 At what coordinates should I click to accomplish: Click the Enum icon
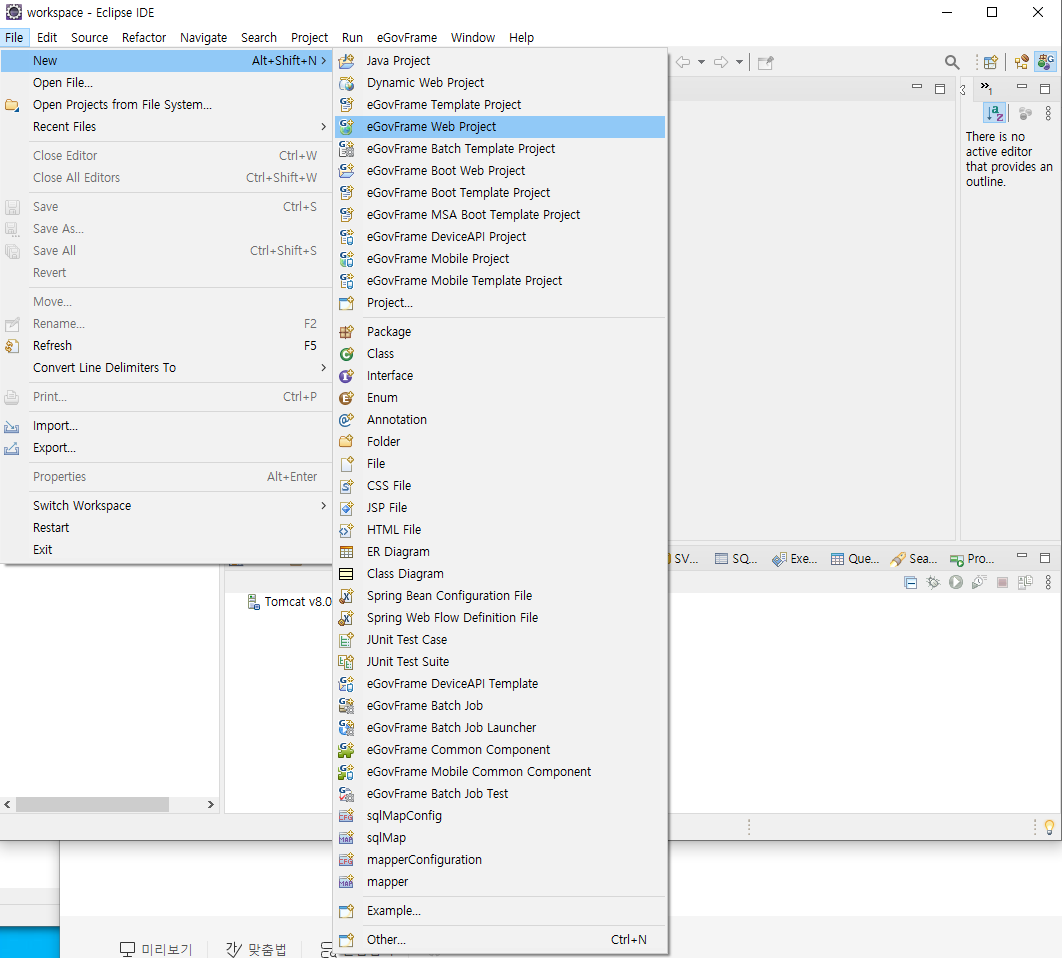[x=346, y=398]
